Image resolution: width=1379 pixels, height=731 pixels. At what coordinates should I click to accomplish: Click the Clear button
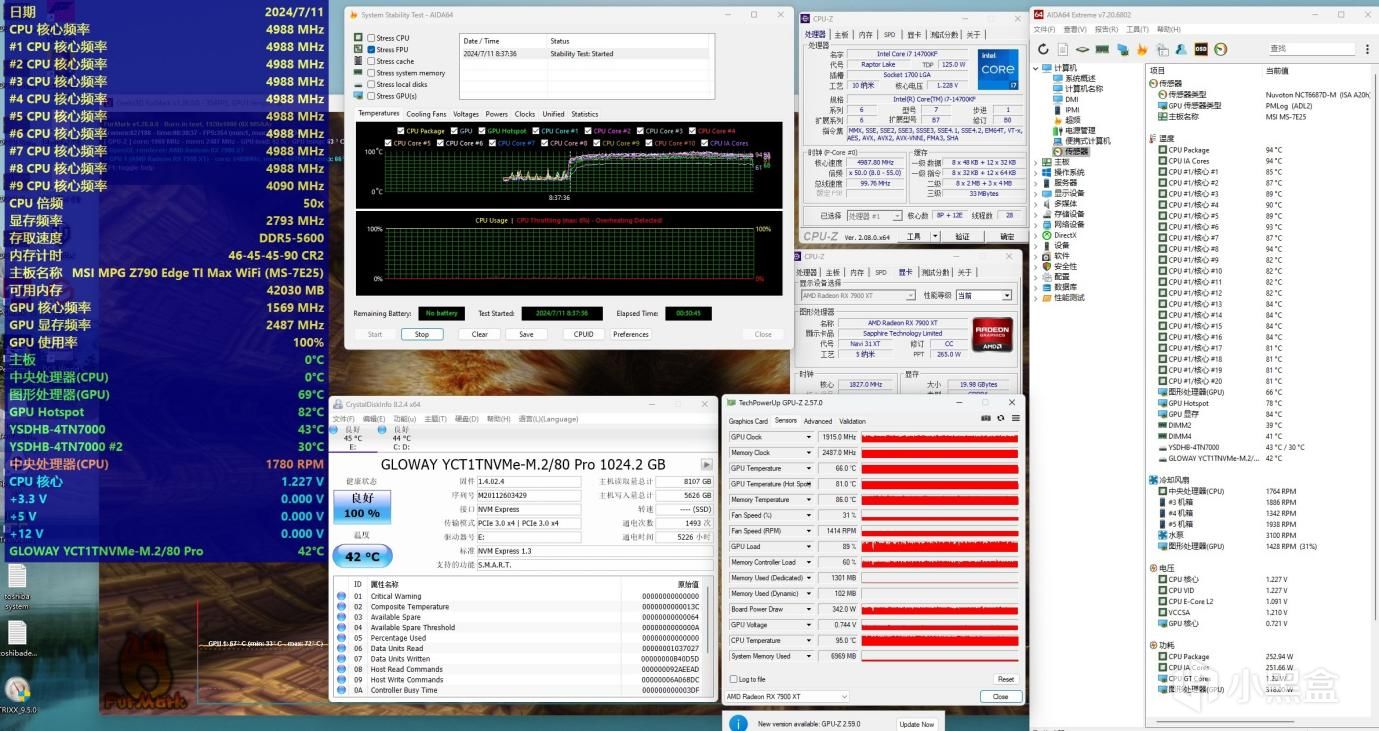[x=480, y=334]
